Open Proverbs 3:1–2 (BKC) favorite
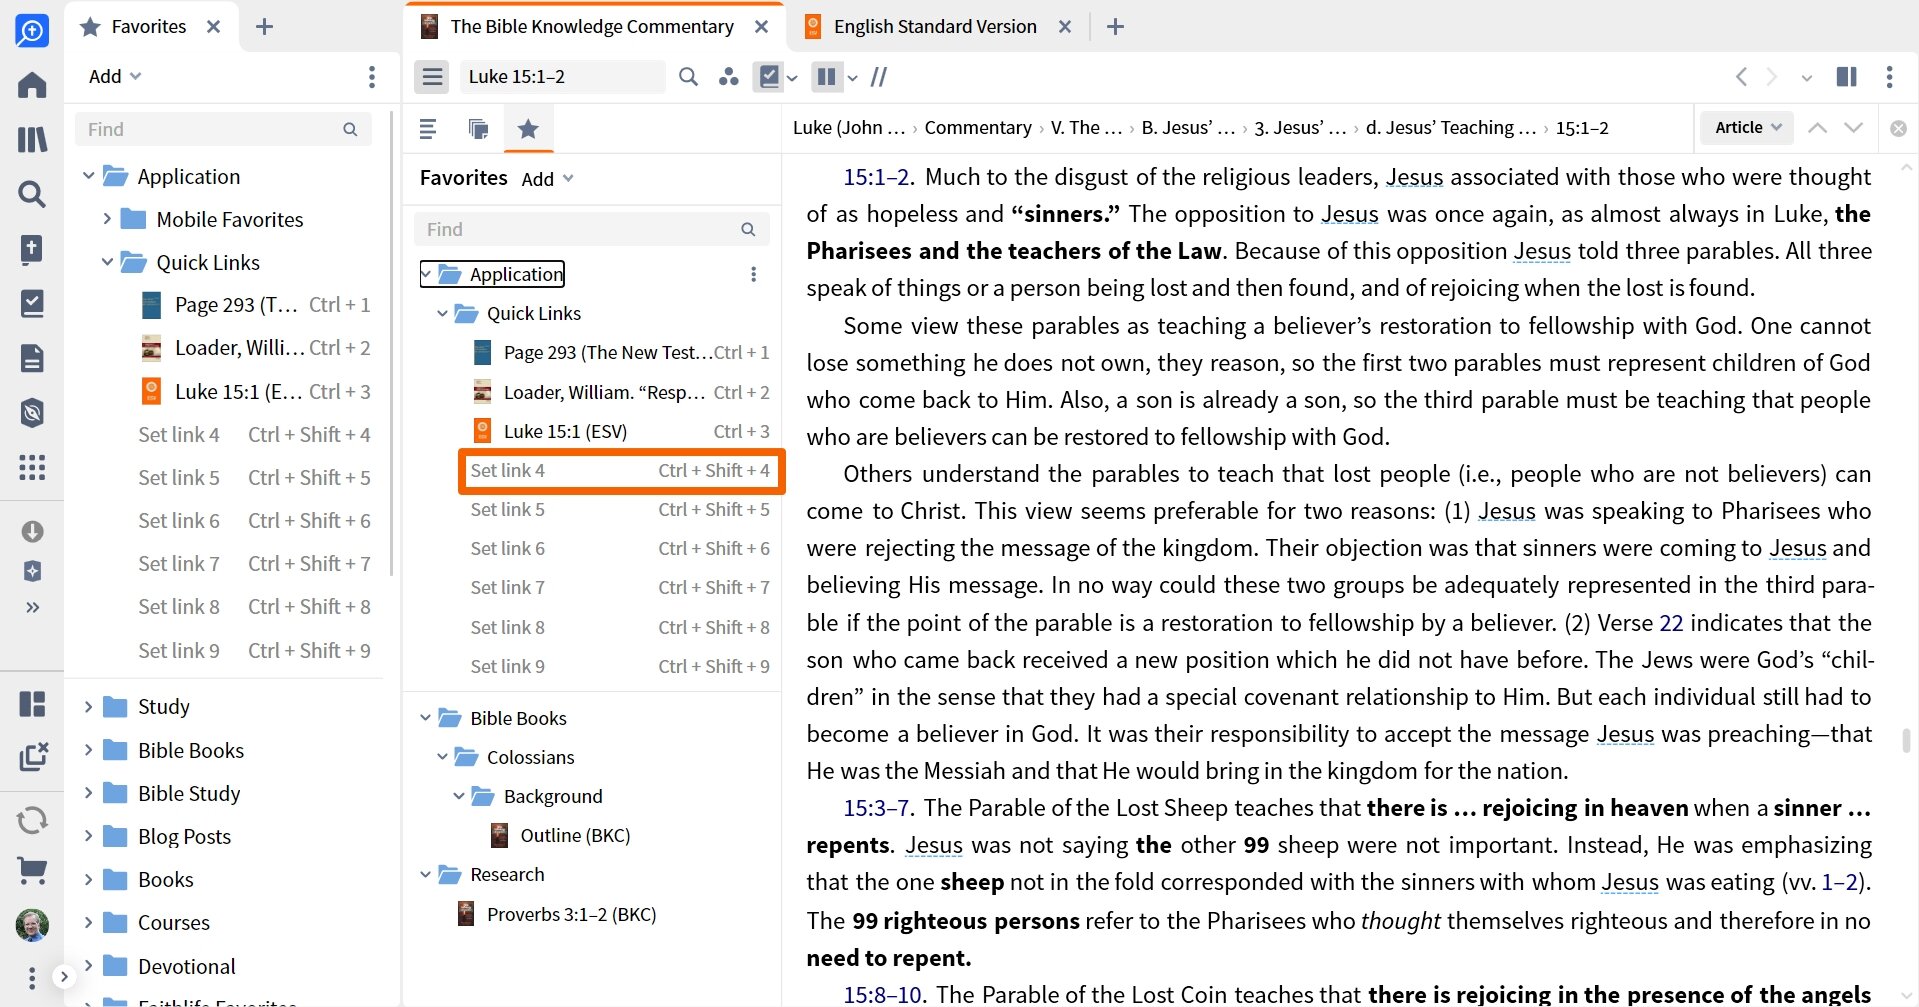 pyautogui.click(x=571, y=914)
